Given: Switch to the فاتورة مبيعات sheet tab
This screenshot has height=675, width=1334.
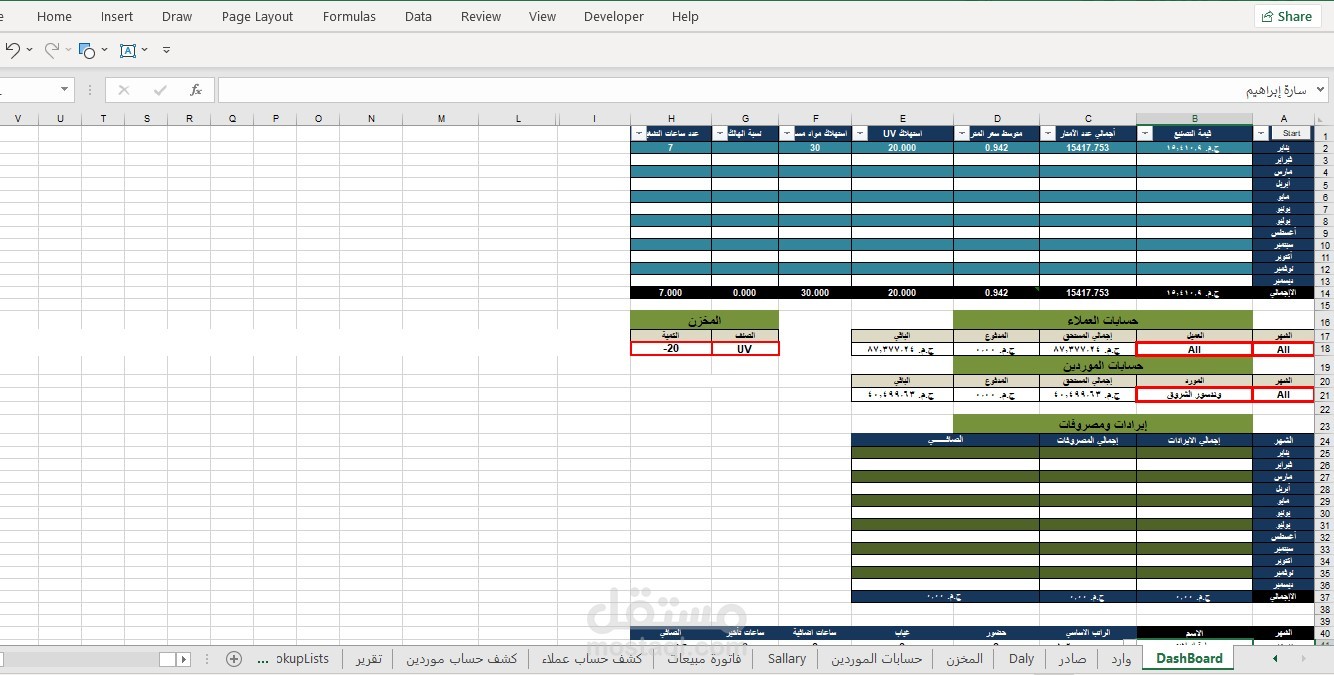Looking at the screenshot, I should pos(704,658).
